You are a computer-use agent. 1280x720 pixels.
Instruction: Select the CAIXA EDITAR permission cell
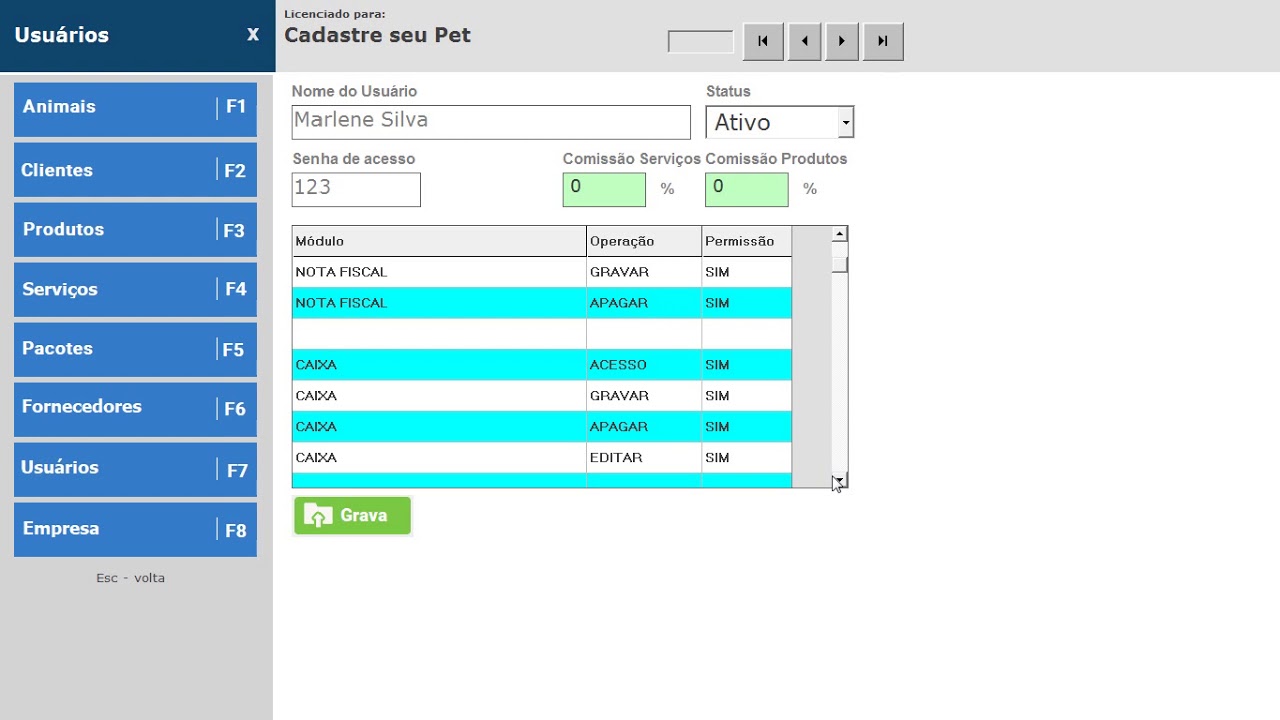(745, 458)
